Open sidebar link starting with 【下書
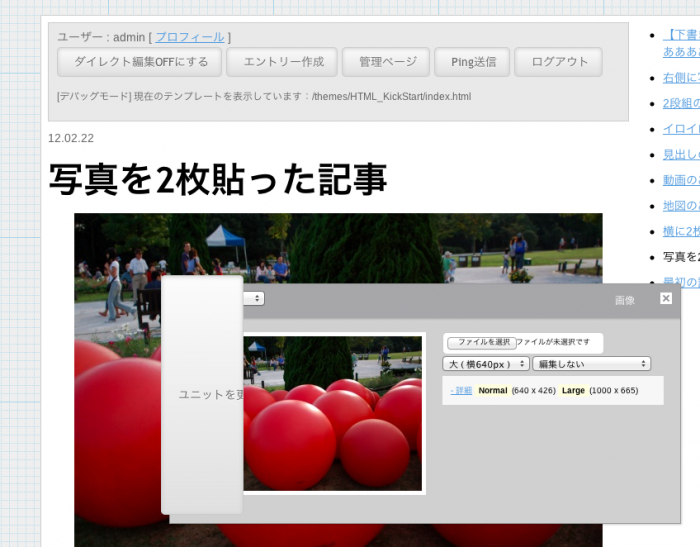This screenshot has height=547, width=700. pos(681,43)
